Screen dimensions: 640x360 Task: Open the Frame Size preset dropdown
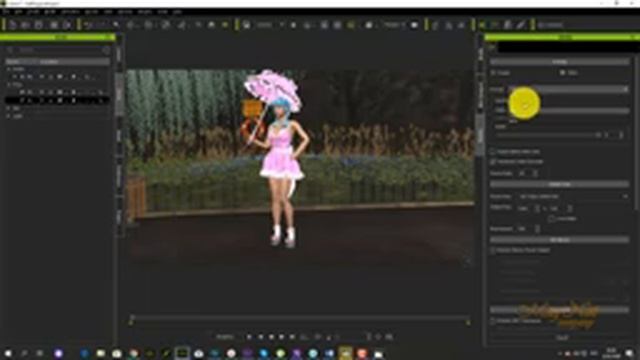point(573,196)
